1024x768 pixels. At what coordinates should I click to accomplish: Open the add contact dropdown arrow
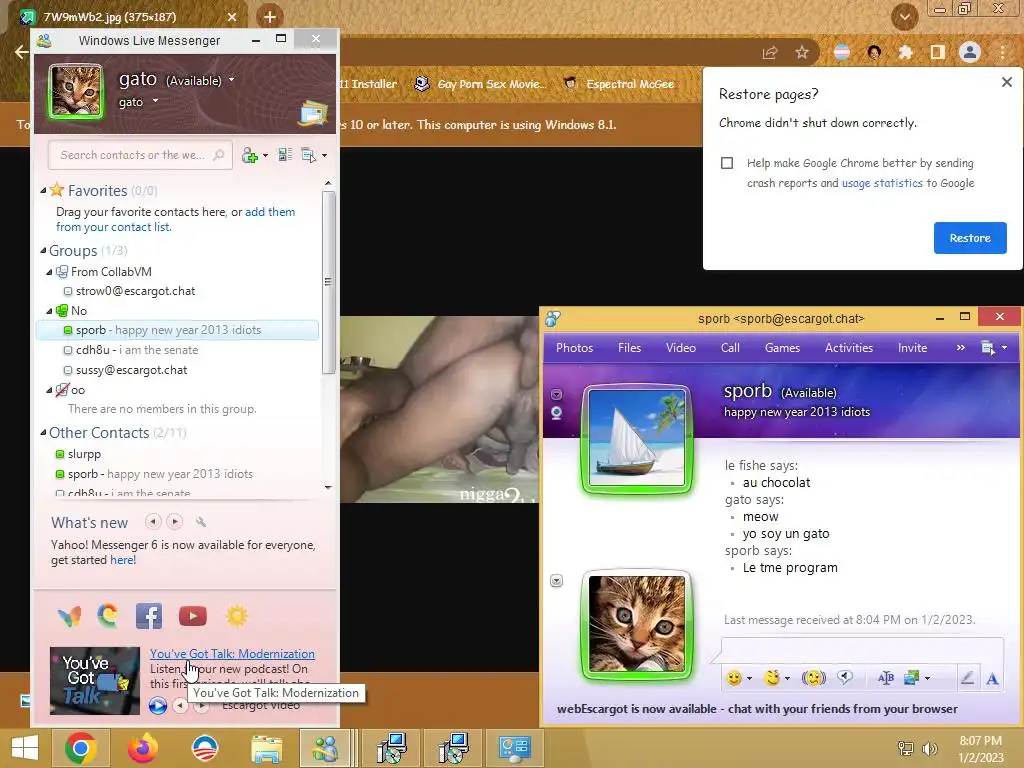tap(265, 155)
